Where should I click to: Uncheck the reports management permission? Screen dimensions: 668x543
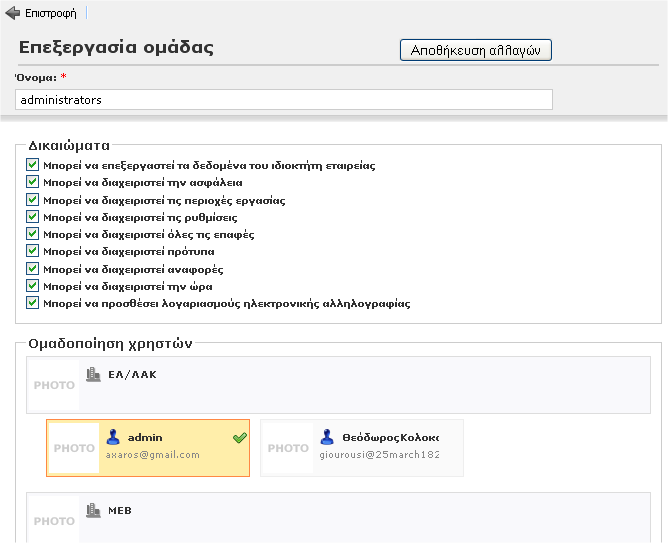point(34,269)
